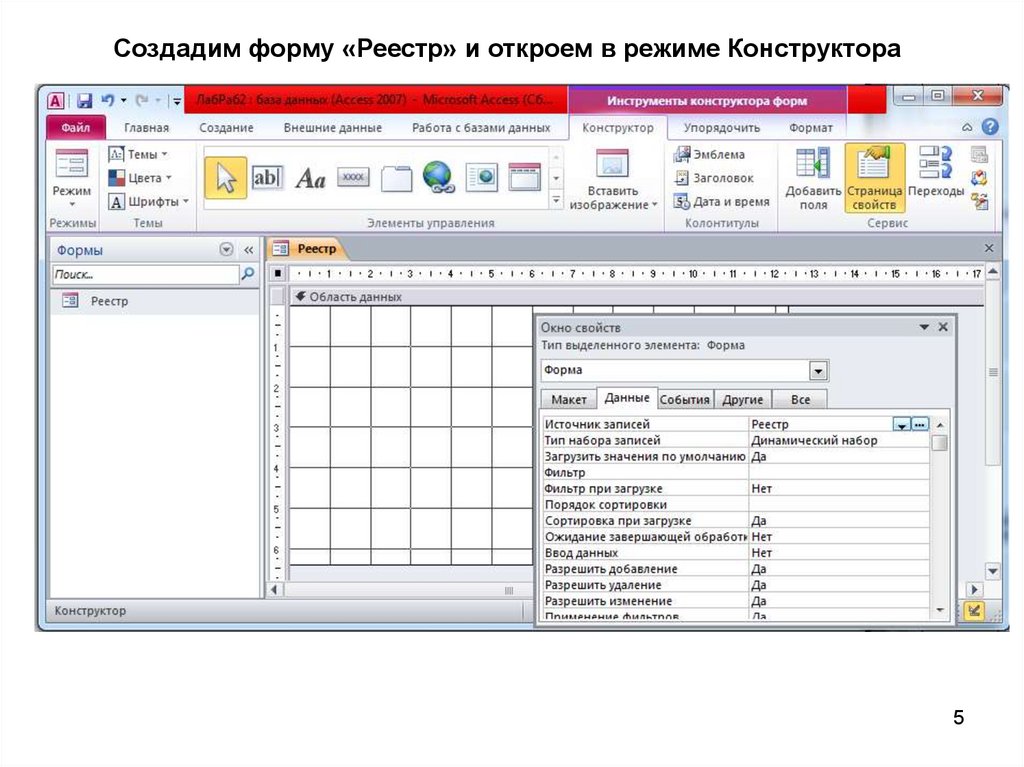Choose the Button control in ribbon
The image size is (1024, 767).
(x=353, y=178)
